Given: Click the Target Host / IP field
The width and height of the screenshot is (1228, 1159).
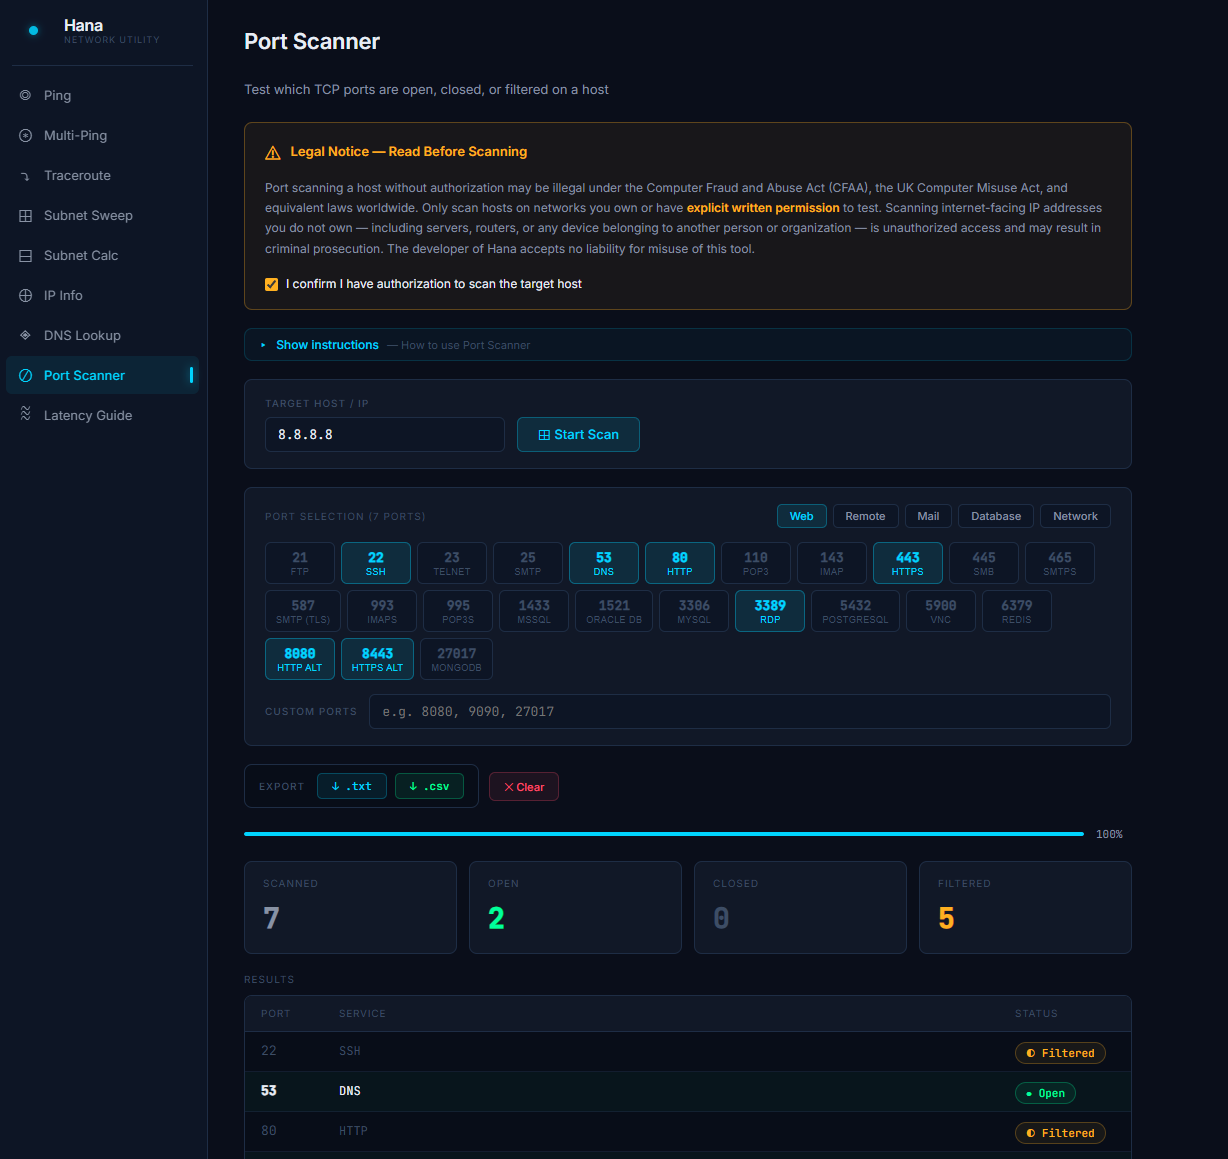Looking at the screenshot, I should tap(385, 435).
